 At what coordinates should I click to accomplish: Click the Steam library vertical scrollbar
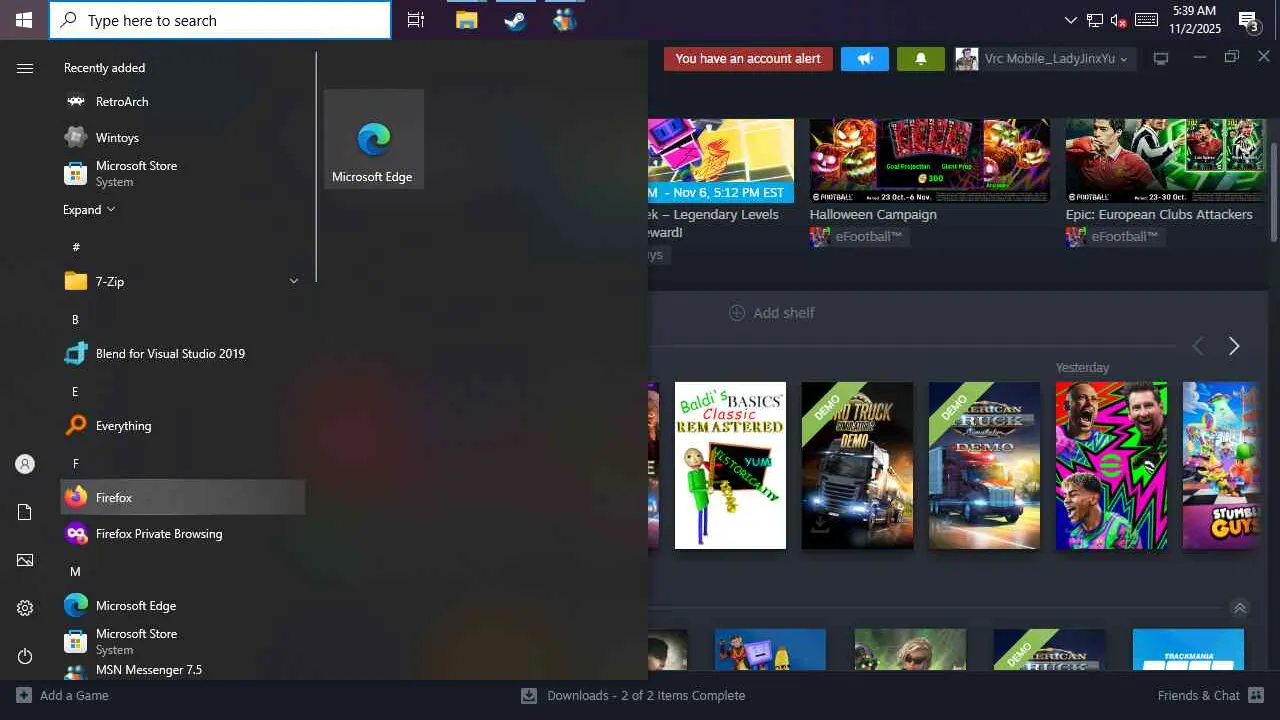tap(1273, 190)
